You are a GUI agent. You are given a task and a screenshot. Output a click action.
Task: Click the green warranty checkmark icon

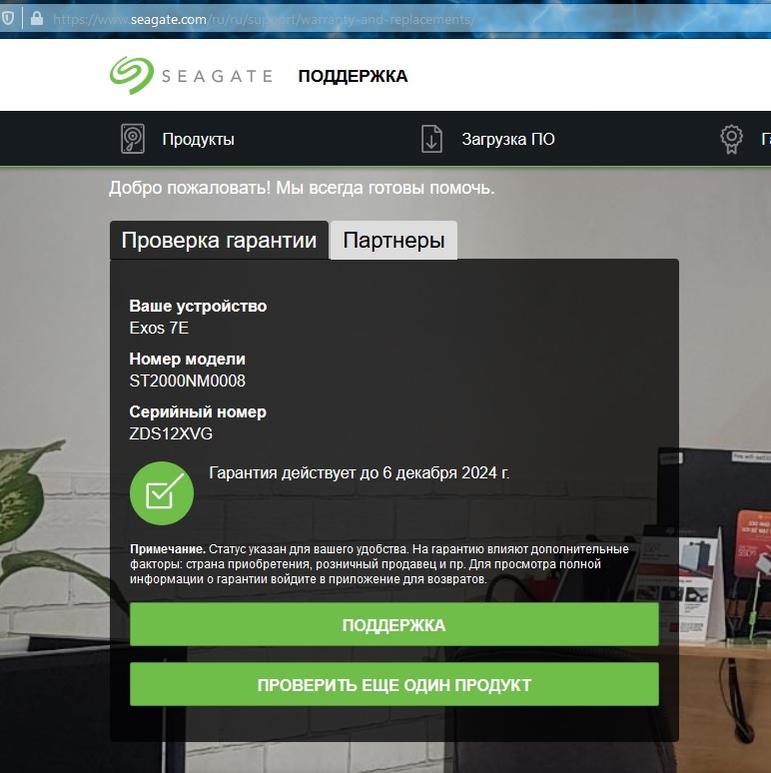pos(162,493)
